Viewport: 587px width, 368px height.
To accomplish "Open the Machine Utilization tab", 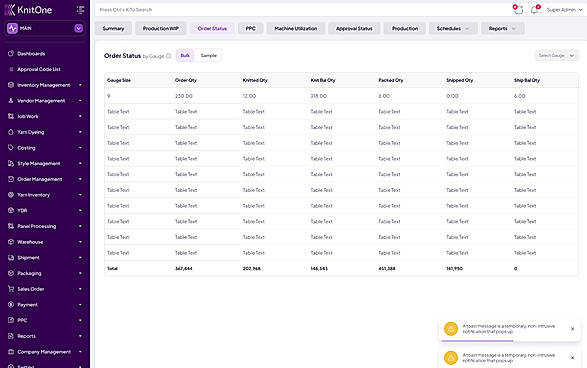I will [x=295, y=28].
